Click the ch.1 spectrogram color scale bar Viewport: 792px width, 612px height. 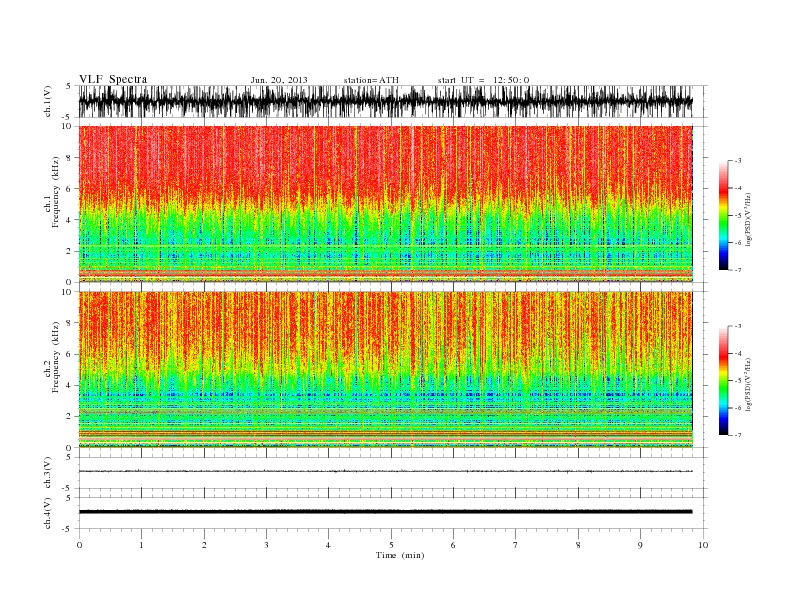coord(723,216)
